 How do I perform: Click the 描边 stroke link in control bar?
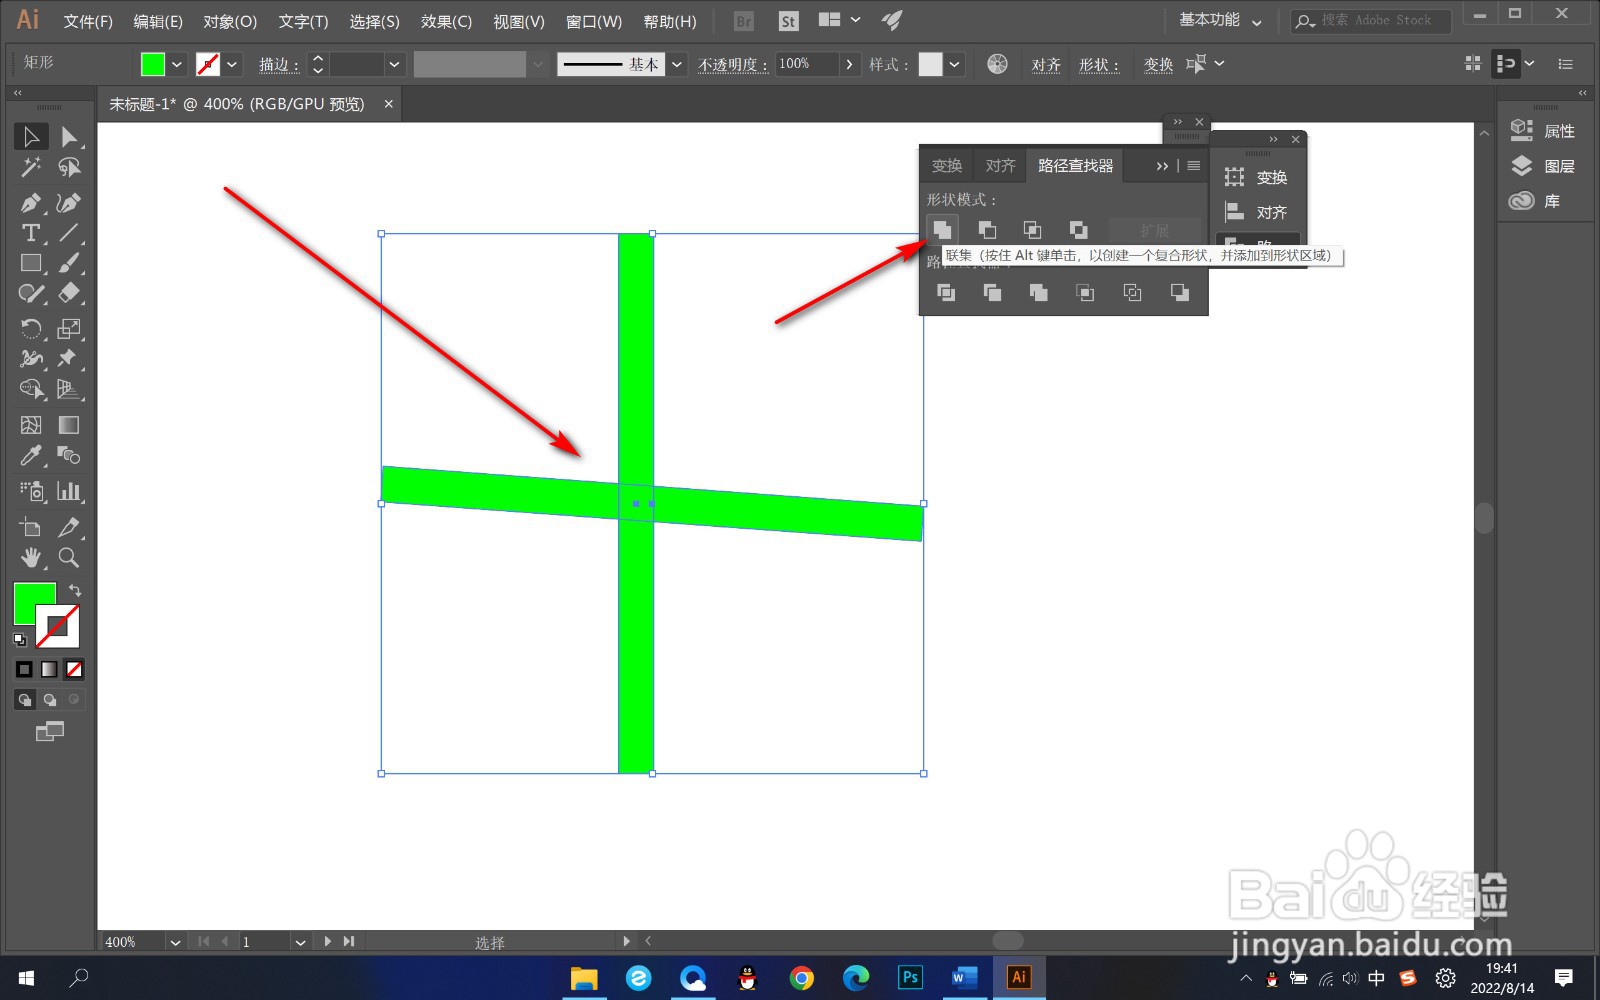(x=278, y=65)
